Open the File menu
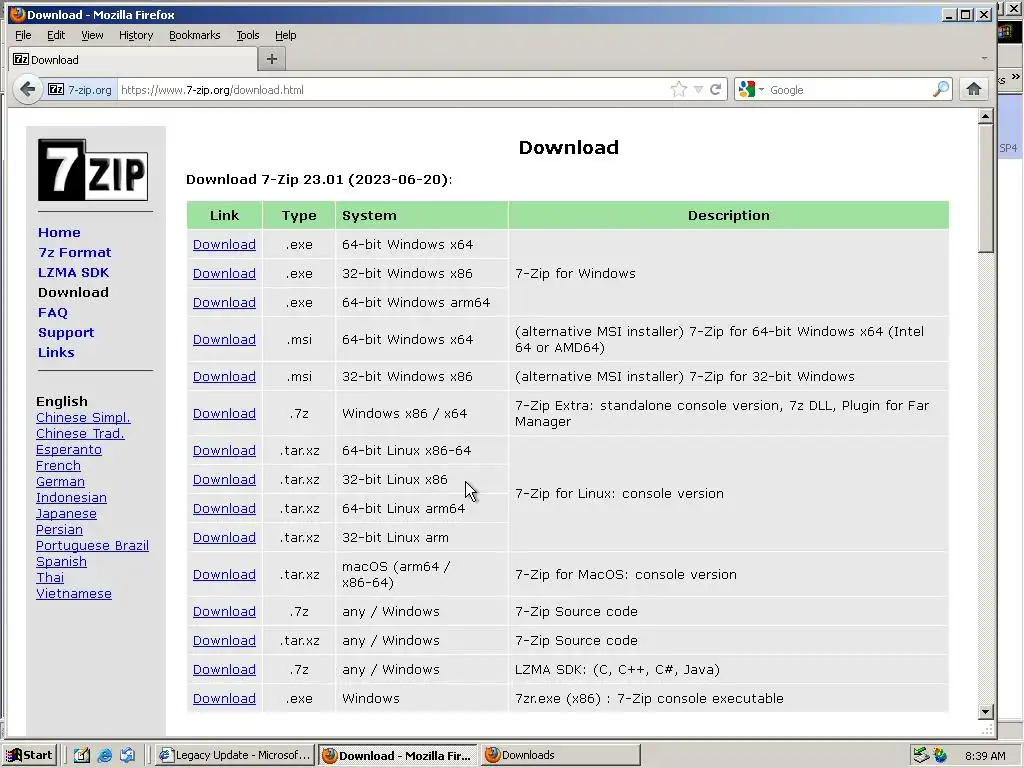The height and width of the screenshot is (768, 1024). 23,35
